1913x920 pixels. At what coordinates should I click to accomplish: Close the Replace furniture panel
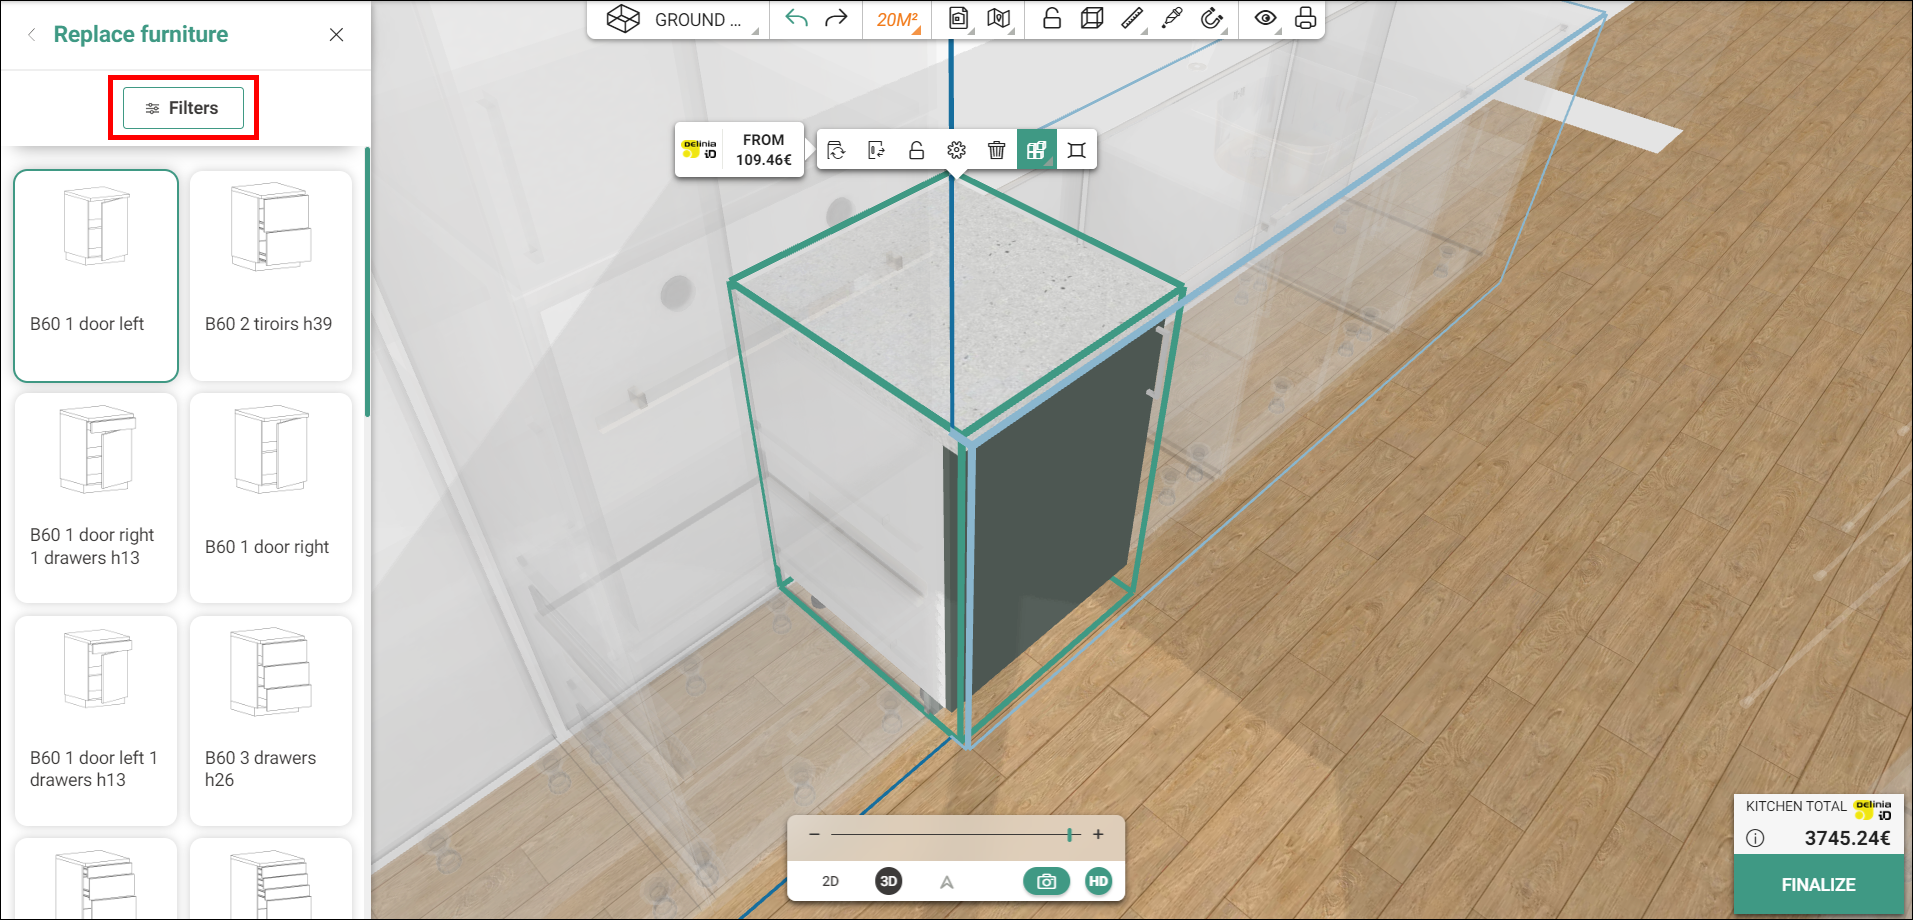click(336, 34)
